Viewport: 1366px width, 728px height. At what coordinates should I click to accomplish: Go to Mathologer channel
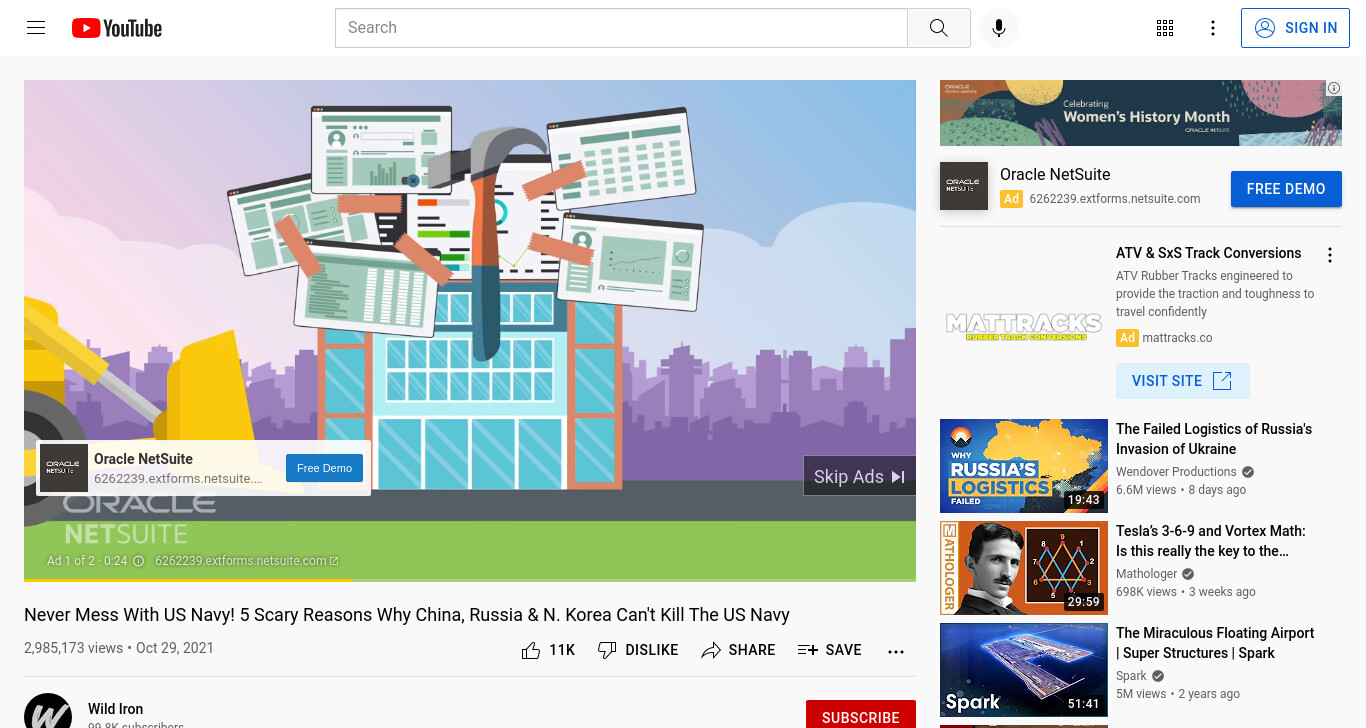[1147, 574]
